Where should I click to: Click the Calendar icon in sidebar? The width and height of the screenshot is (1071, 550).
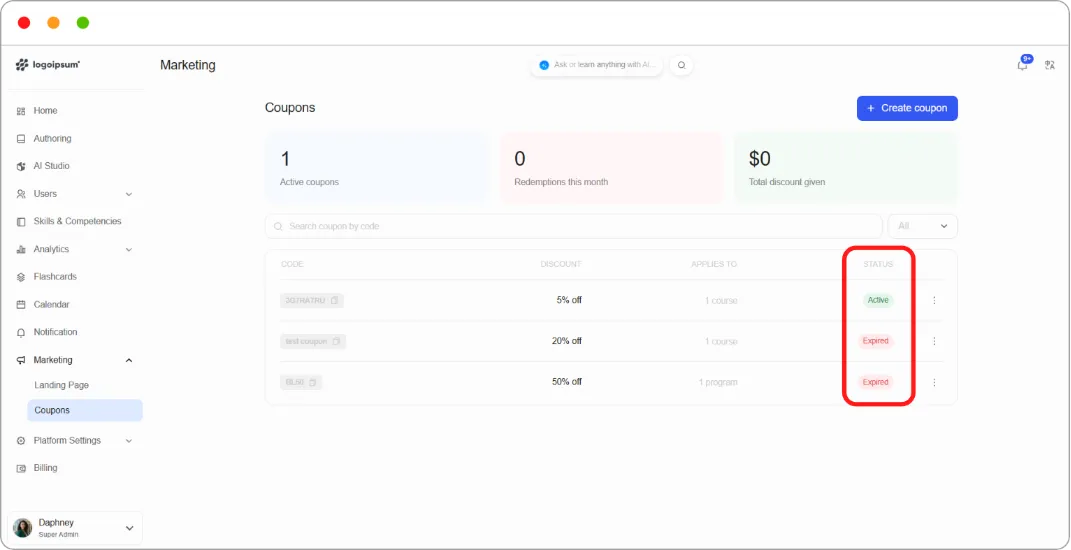tap(20, 305)
